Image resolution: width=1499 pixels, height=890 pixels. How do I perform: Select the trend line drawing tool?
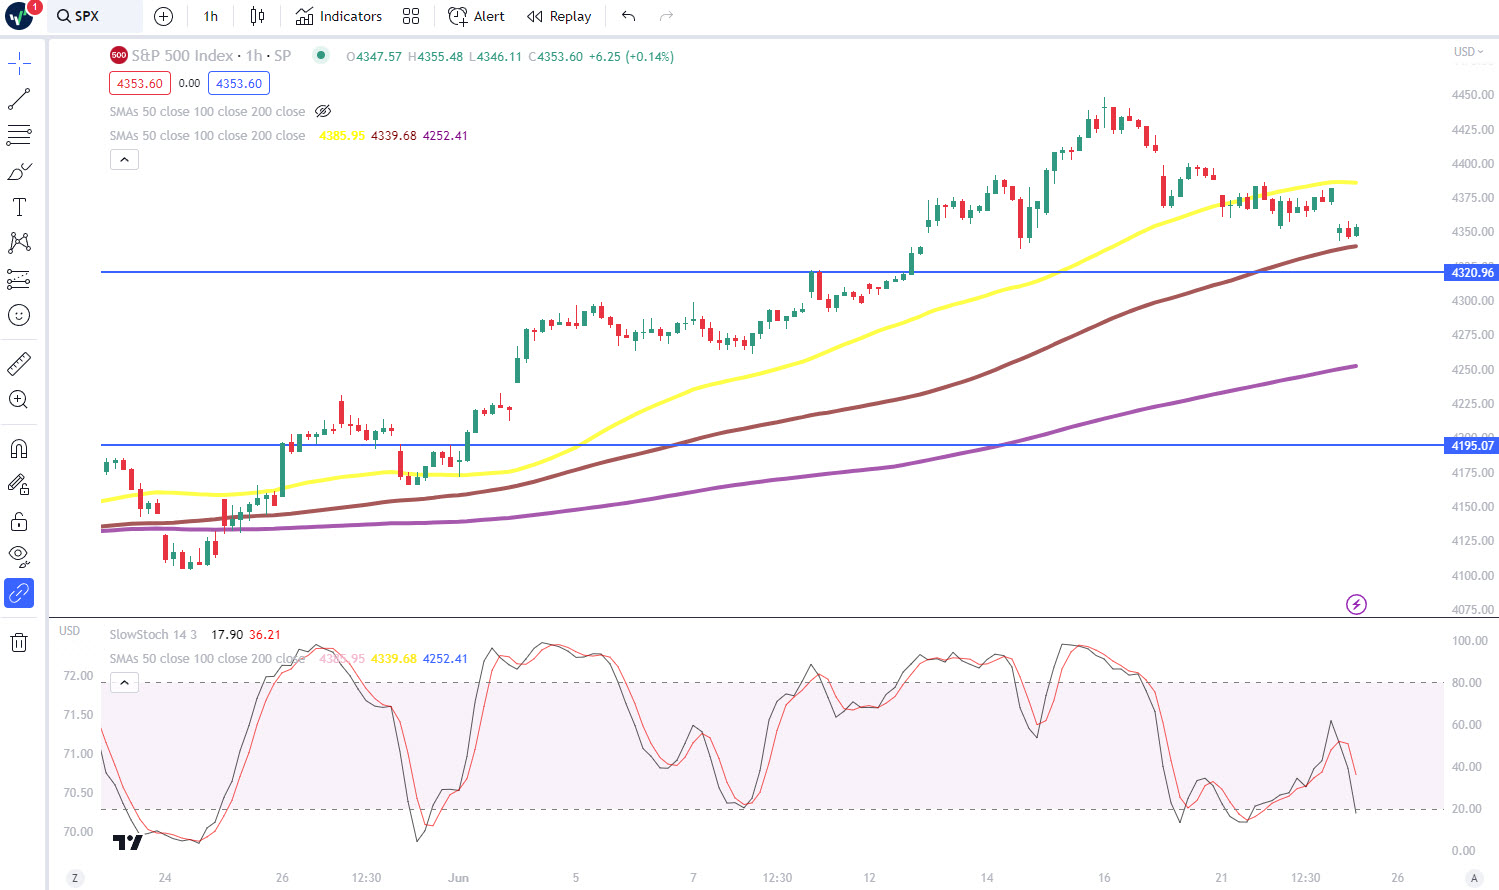19,99
